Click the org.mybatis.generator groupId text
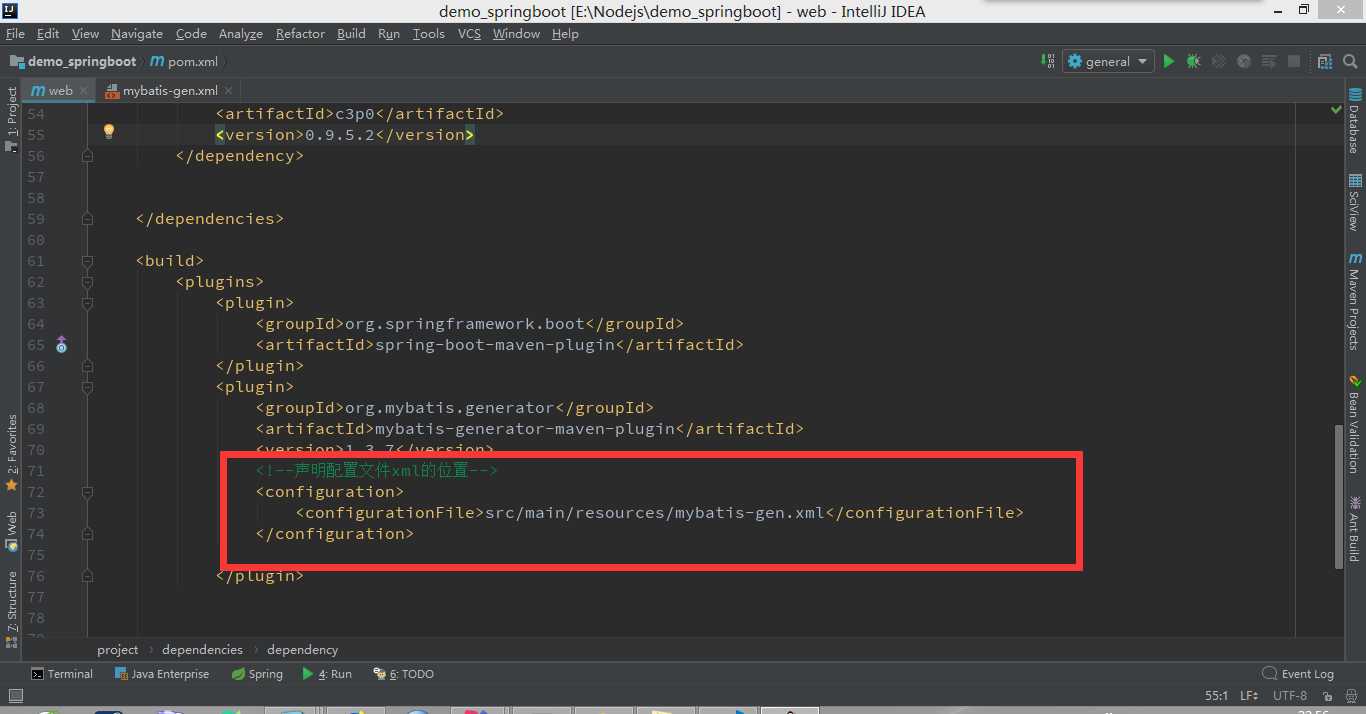The height and width of the screenshot is (714, 1366). click(x=449, y=408)
